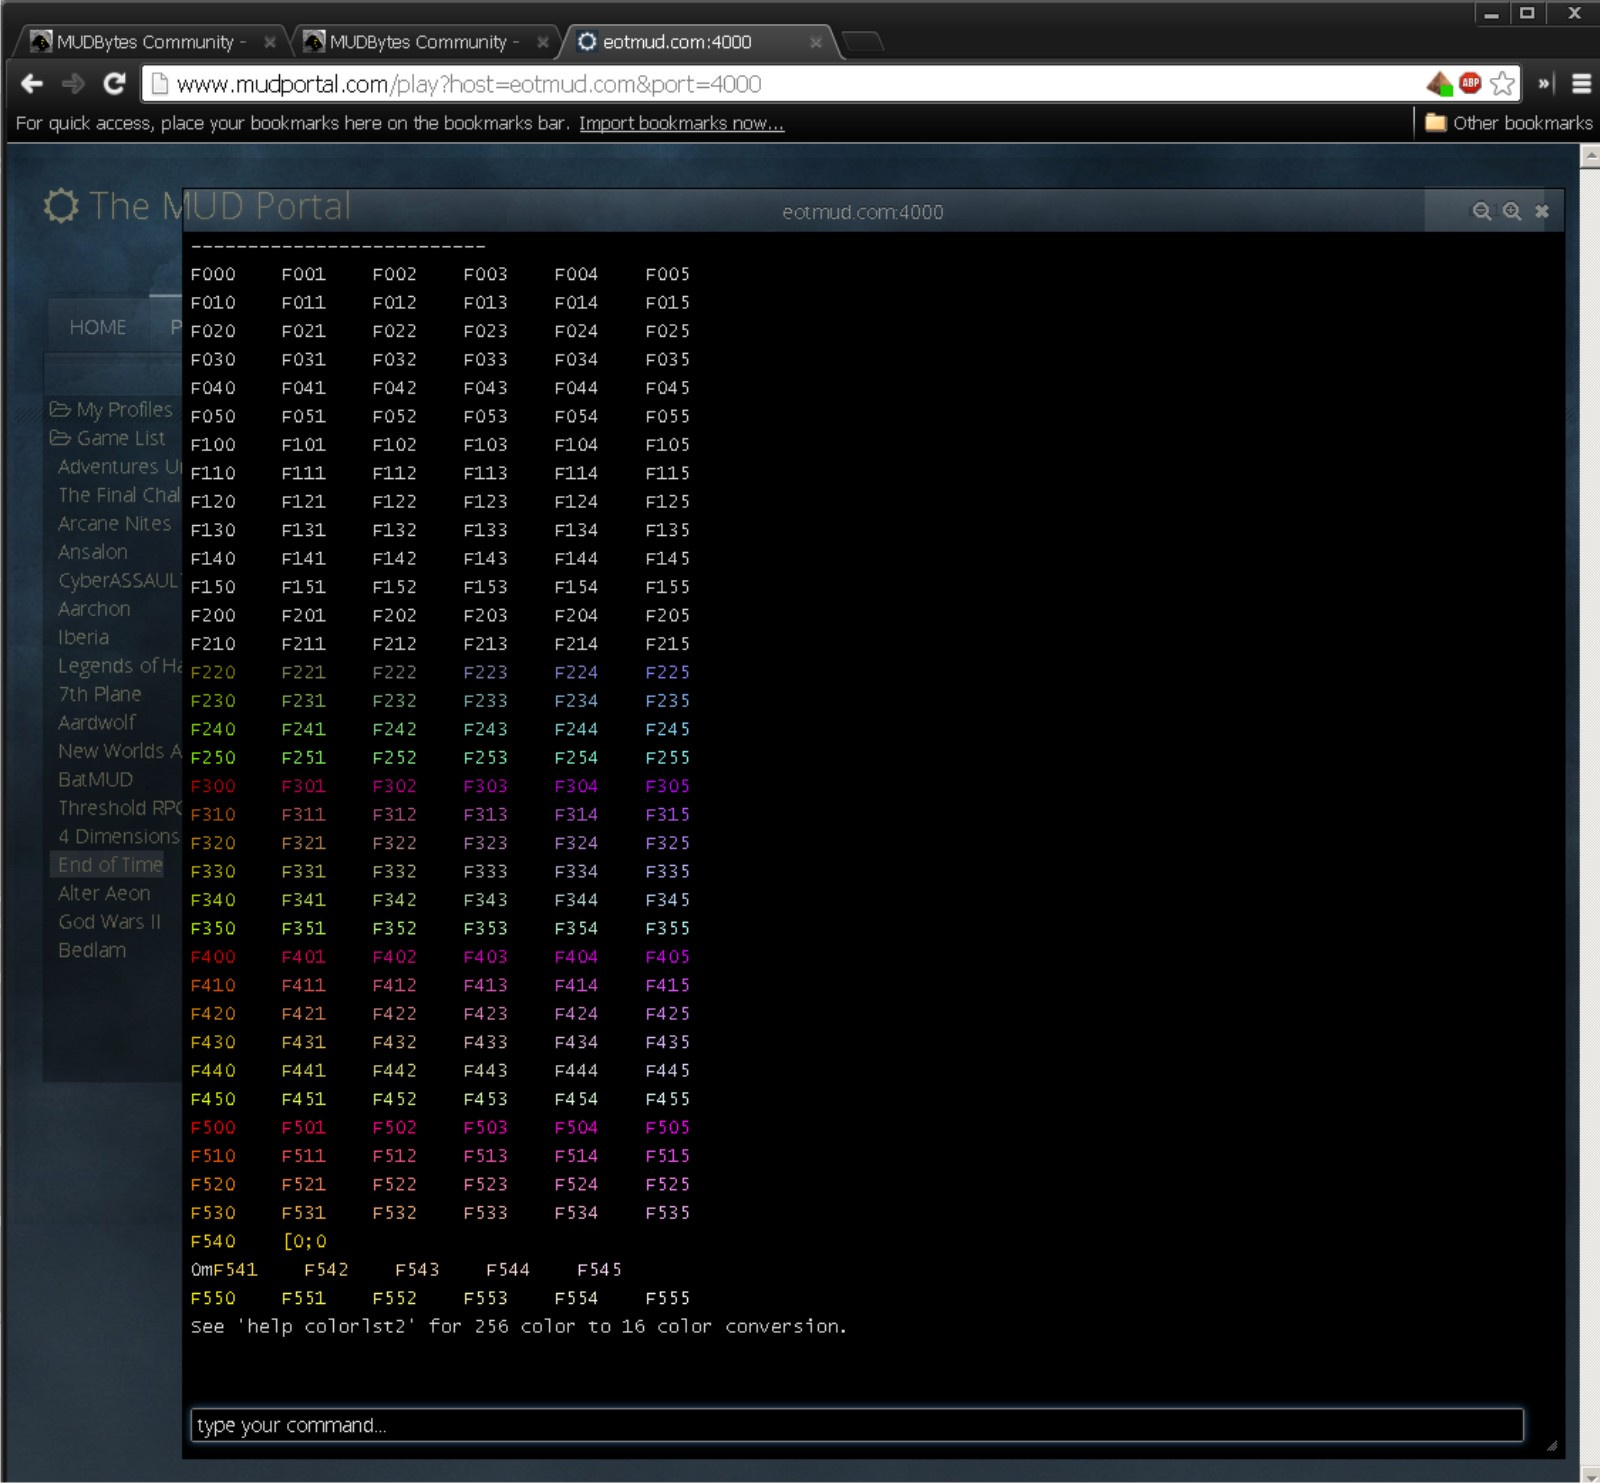Viewport: 1600px width, 1483px height.
Task: Open the CyberASSAULT game entry
Action: click(x=118, y=580)
